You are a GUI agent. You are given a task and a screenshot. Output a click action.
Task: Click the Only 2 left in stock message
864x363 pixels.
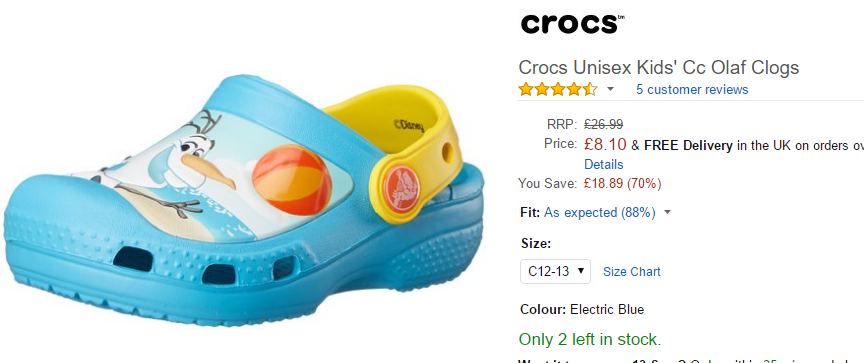coord(590,339)
